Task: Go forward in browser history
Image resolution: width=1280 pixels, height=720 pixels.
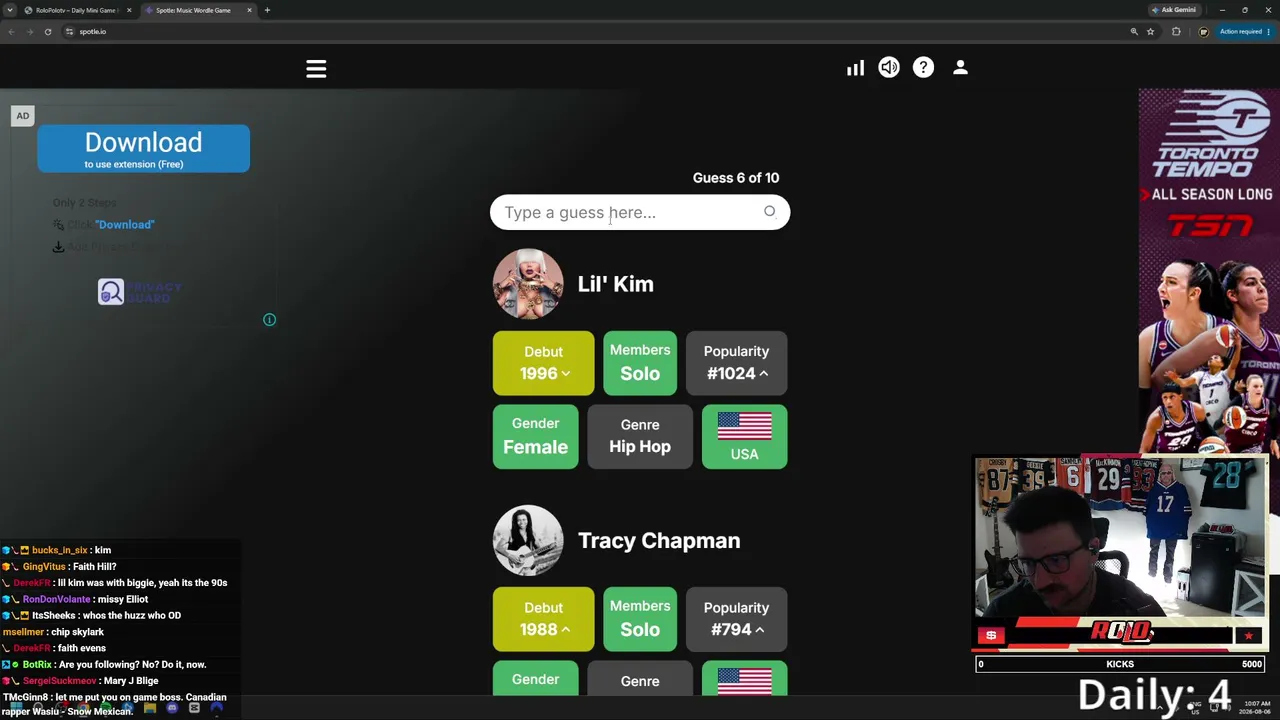Action: pyautogui.click(x=29, y=32)
